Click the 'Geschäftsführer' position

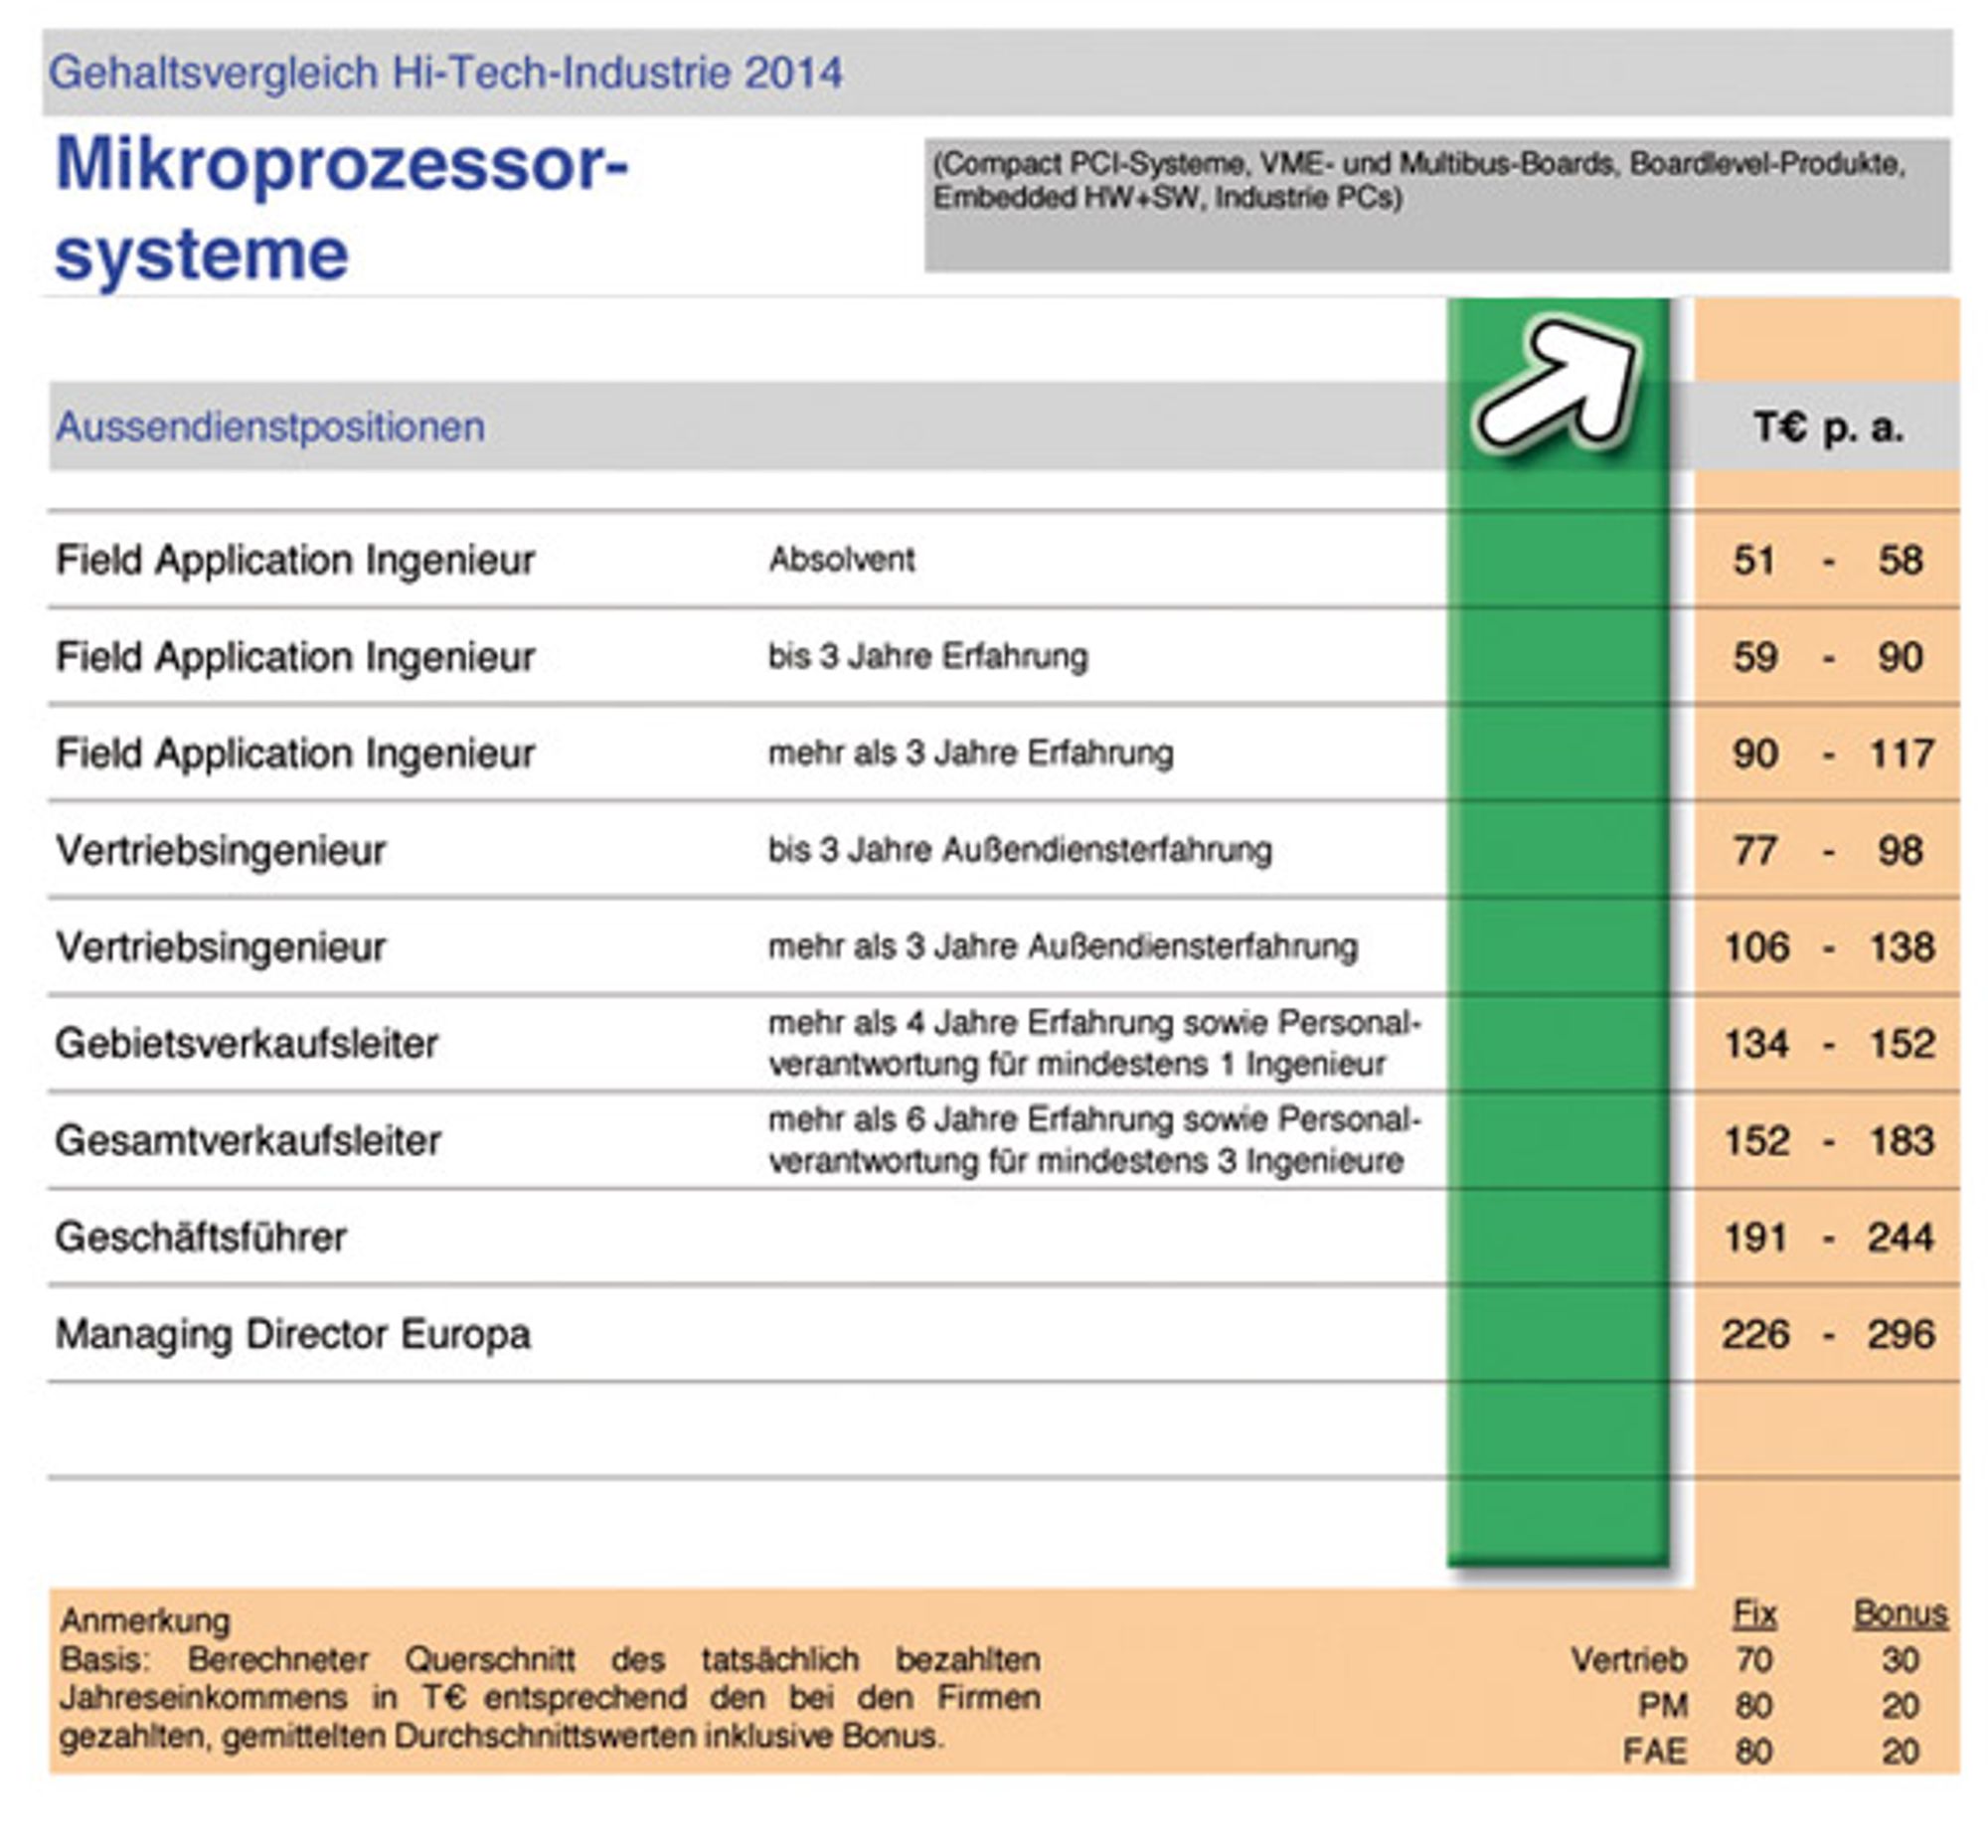tap(201, 1238)
